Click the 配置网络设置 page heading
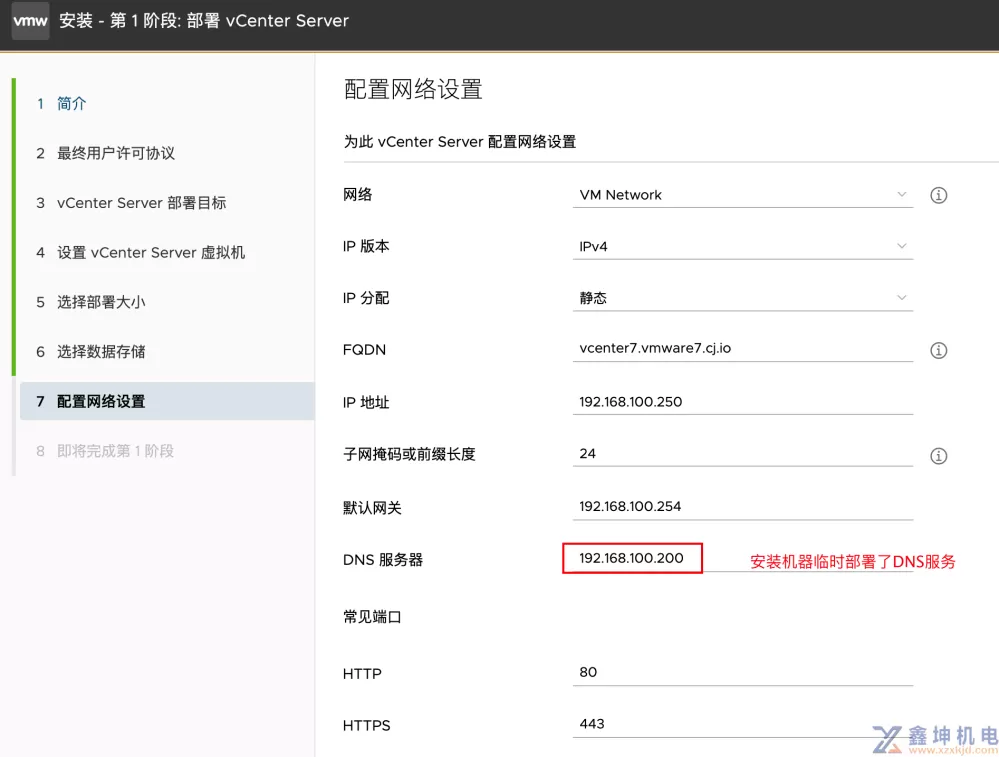Viewport: 999px width, 757px height. click(x=413, y=89)
